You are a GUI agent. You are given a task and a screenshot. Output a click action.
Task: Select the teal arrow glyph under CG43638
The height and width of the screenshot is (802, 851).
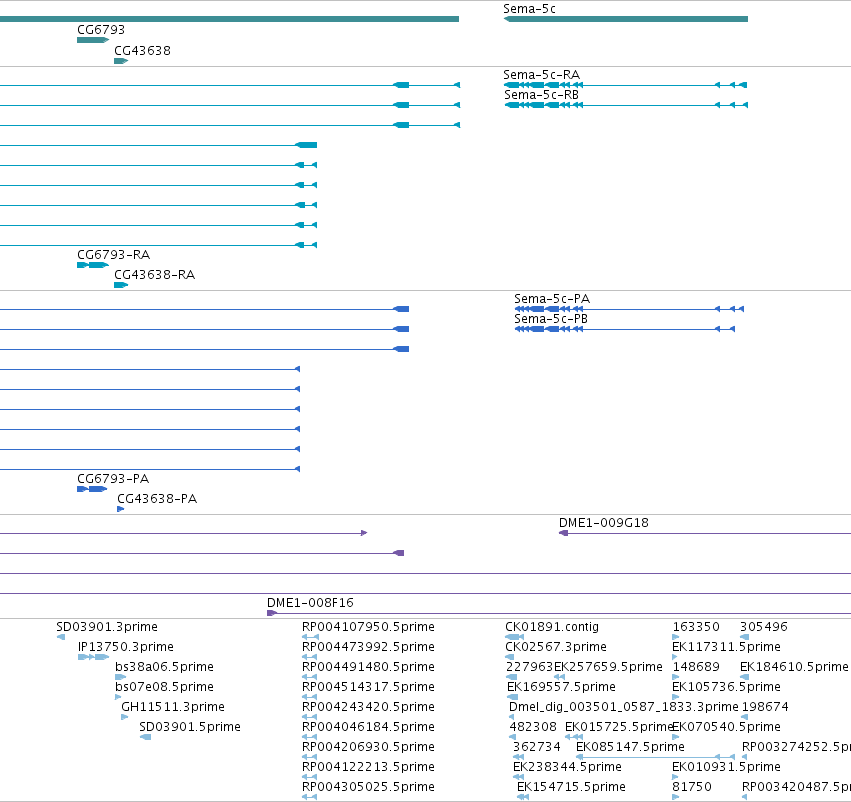(120, 61)
